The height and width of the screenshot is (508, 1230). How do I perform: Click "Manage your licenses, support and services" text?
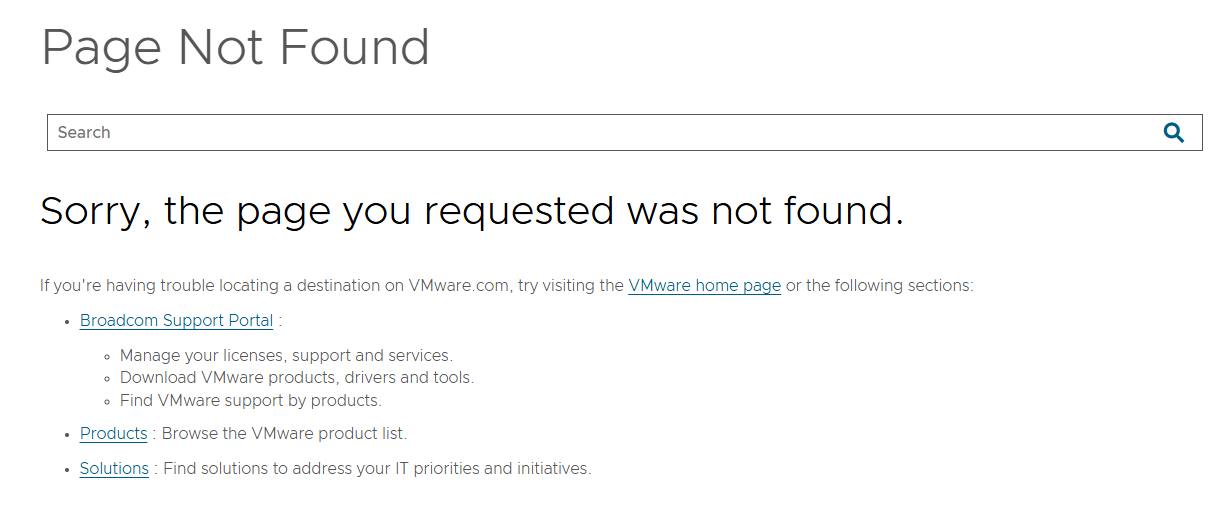pos(286,355)
